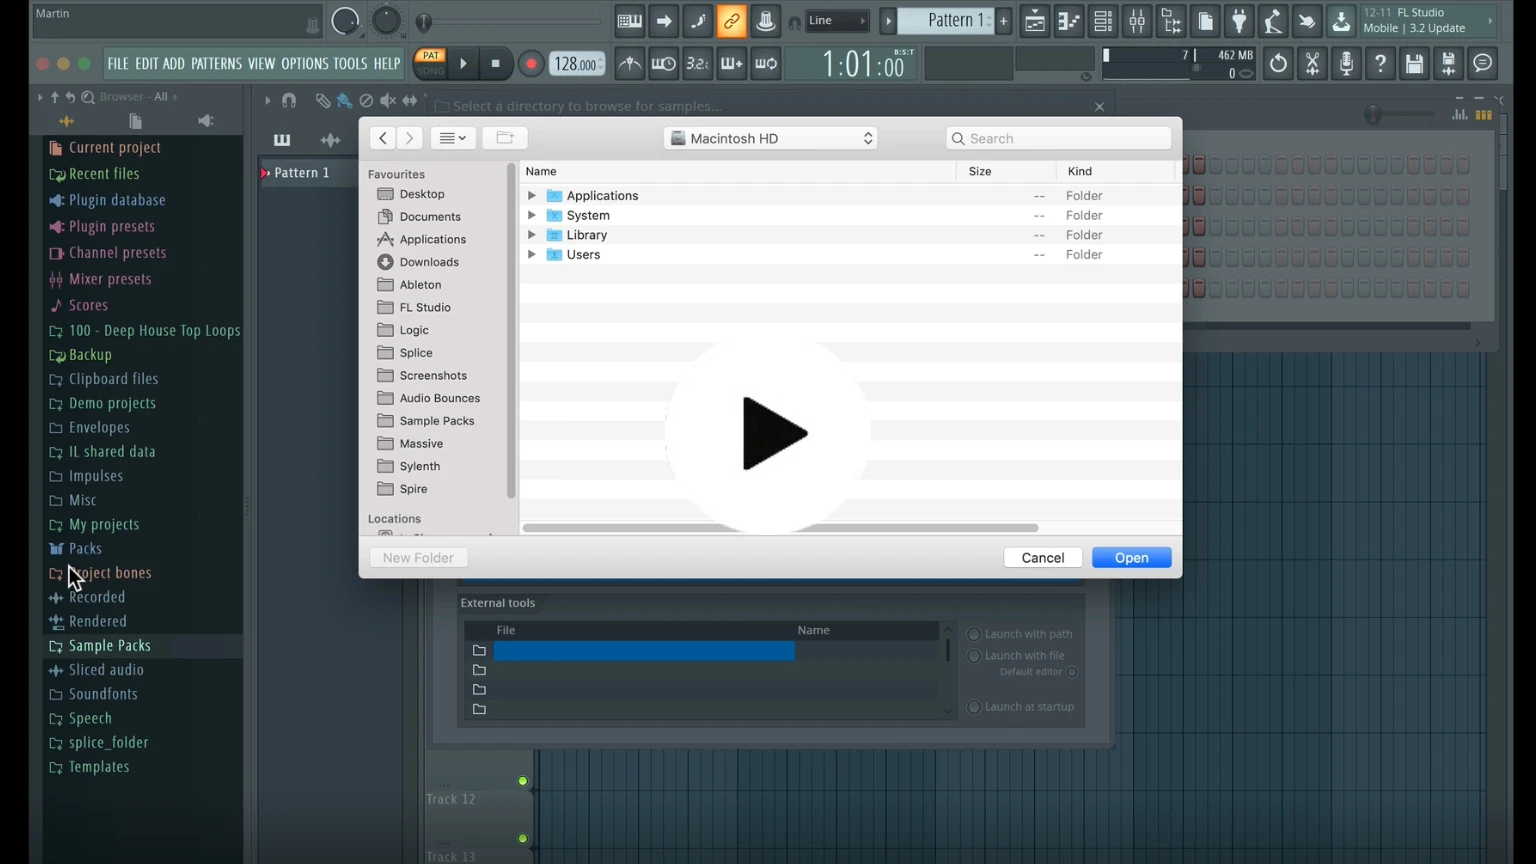Screen dimensions: 1536x864
Task: Click the main volume knob
Action: [x=345, y=21]
